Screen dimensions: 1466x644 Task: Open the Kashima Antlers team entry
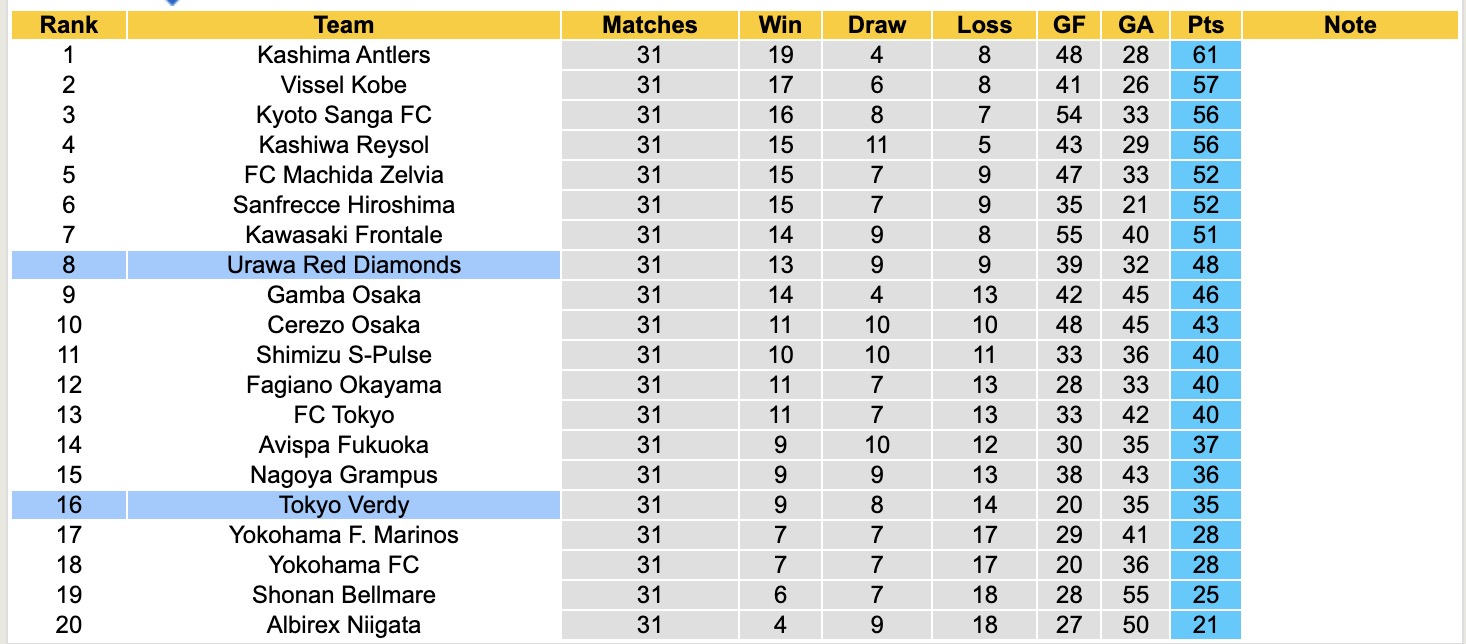click(x=343, y=55)
